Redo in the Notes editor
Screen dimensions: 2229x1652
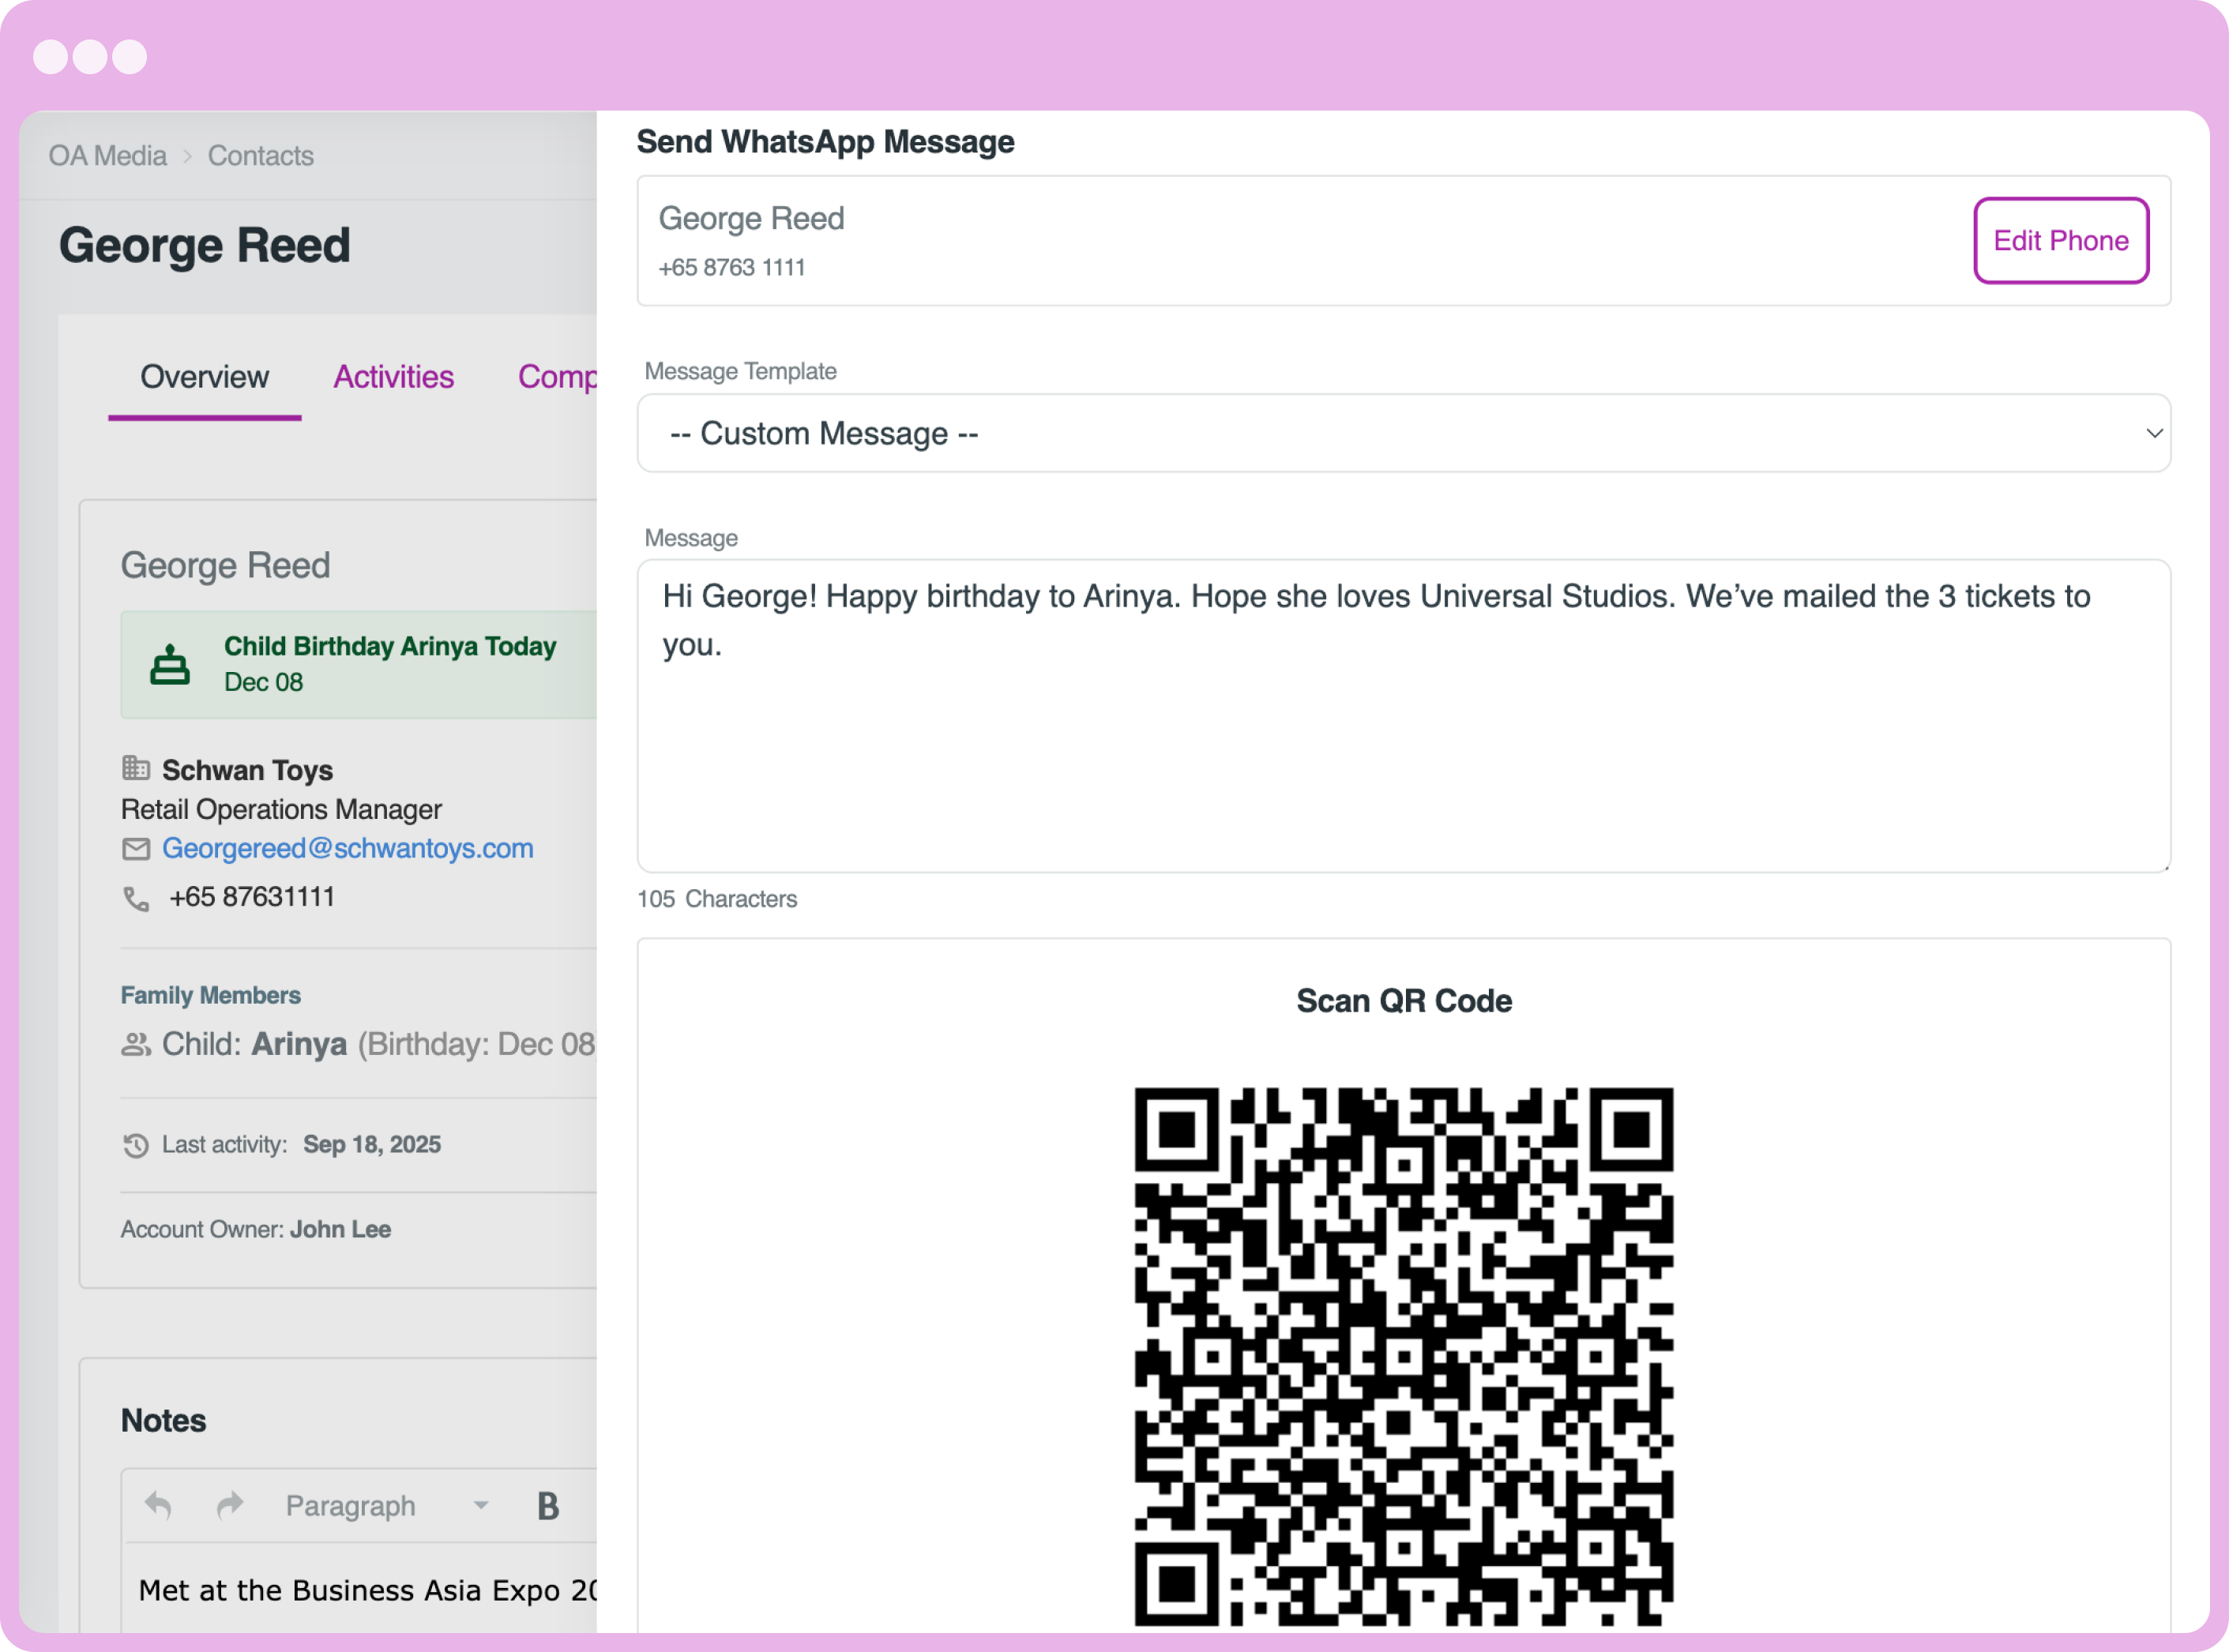point(230,1505)
